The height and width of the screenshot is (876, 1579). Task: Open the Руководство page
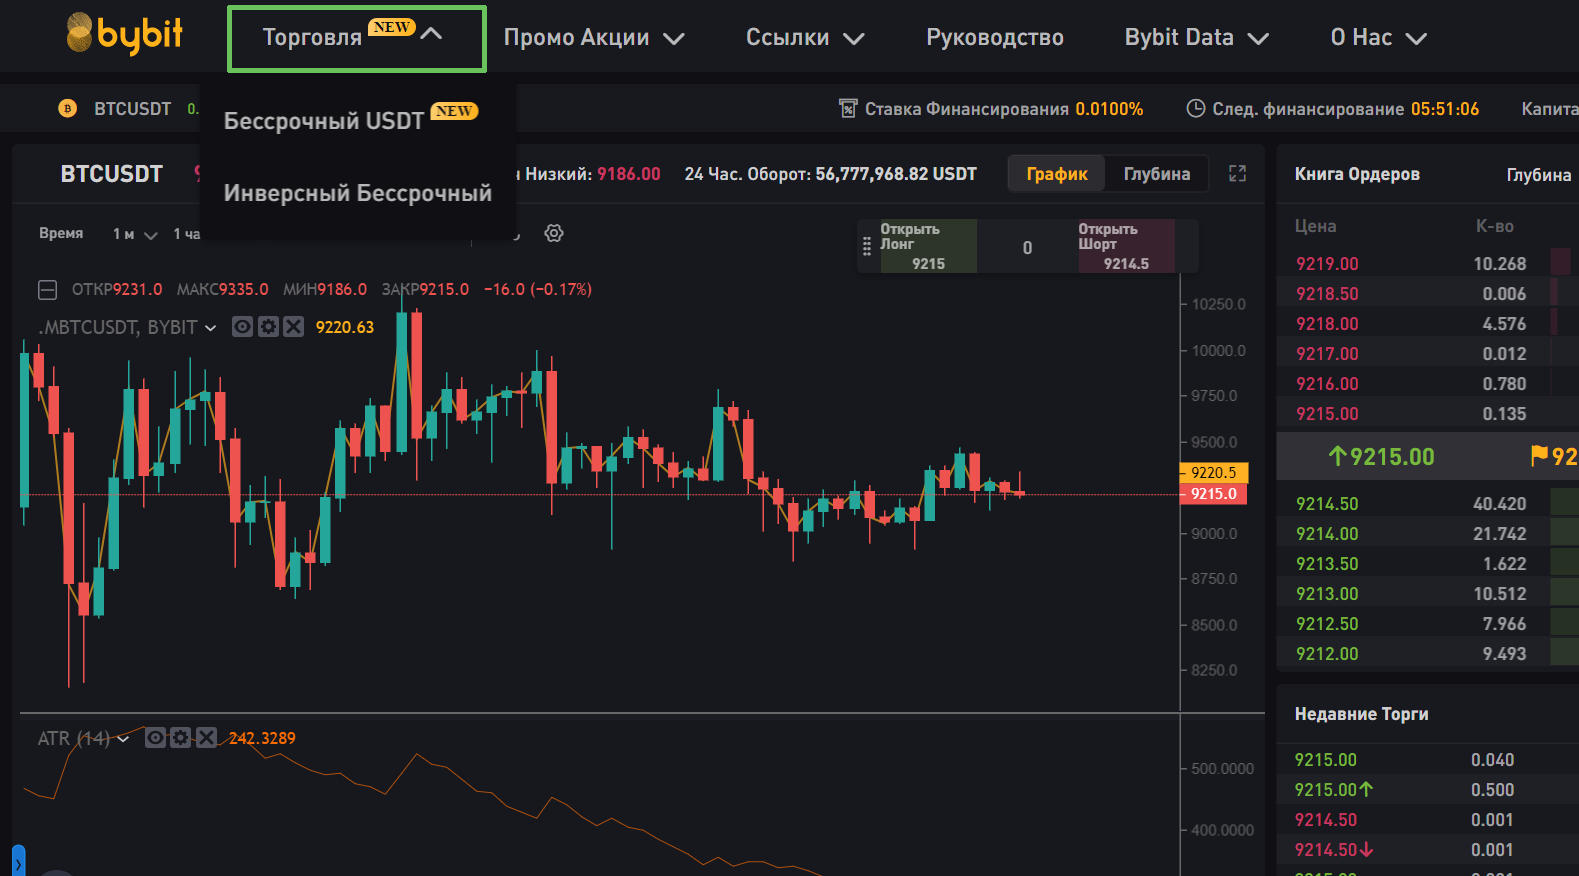tap(995, 38)
